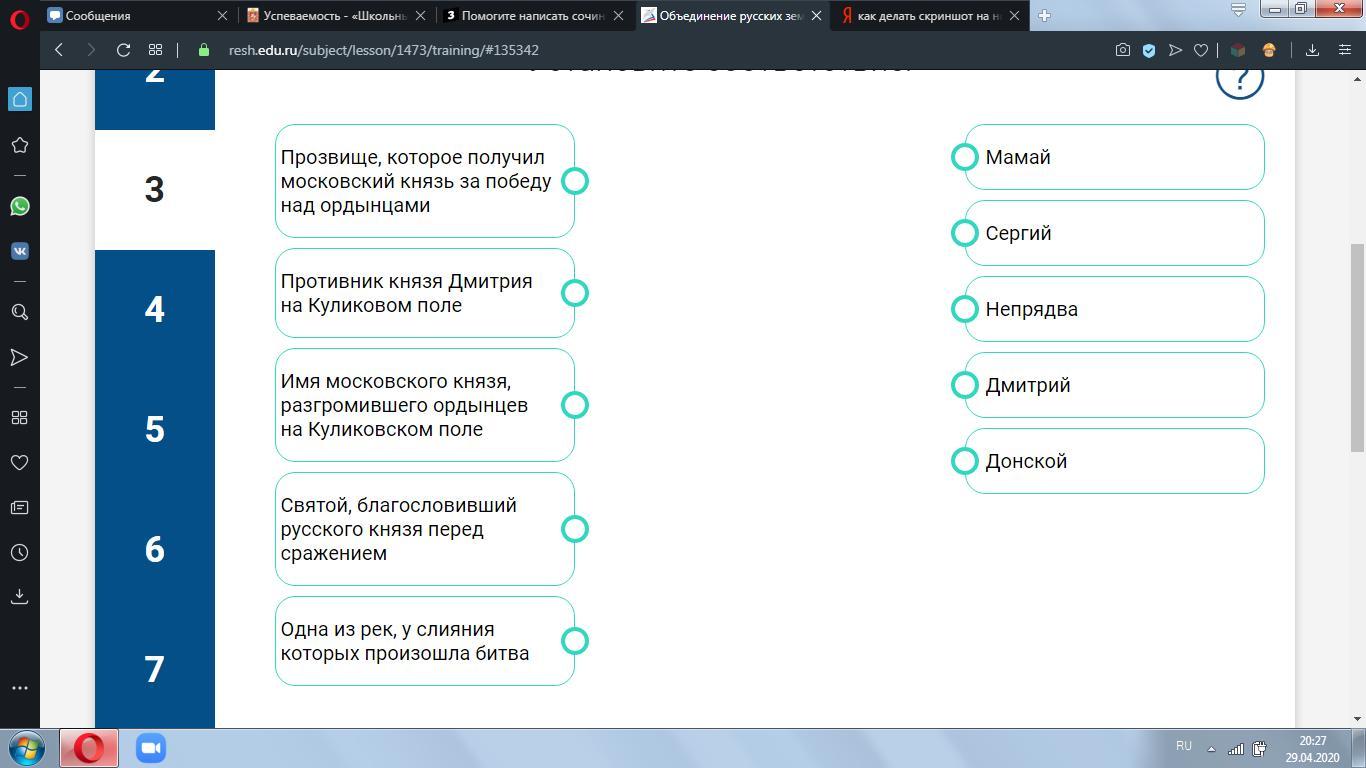Go to exercise number 4
1366x768 pixels.
(154, 309)
